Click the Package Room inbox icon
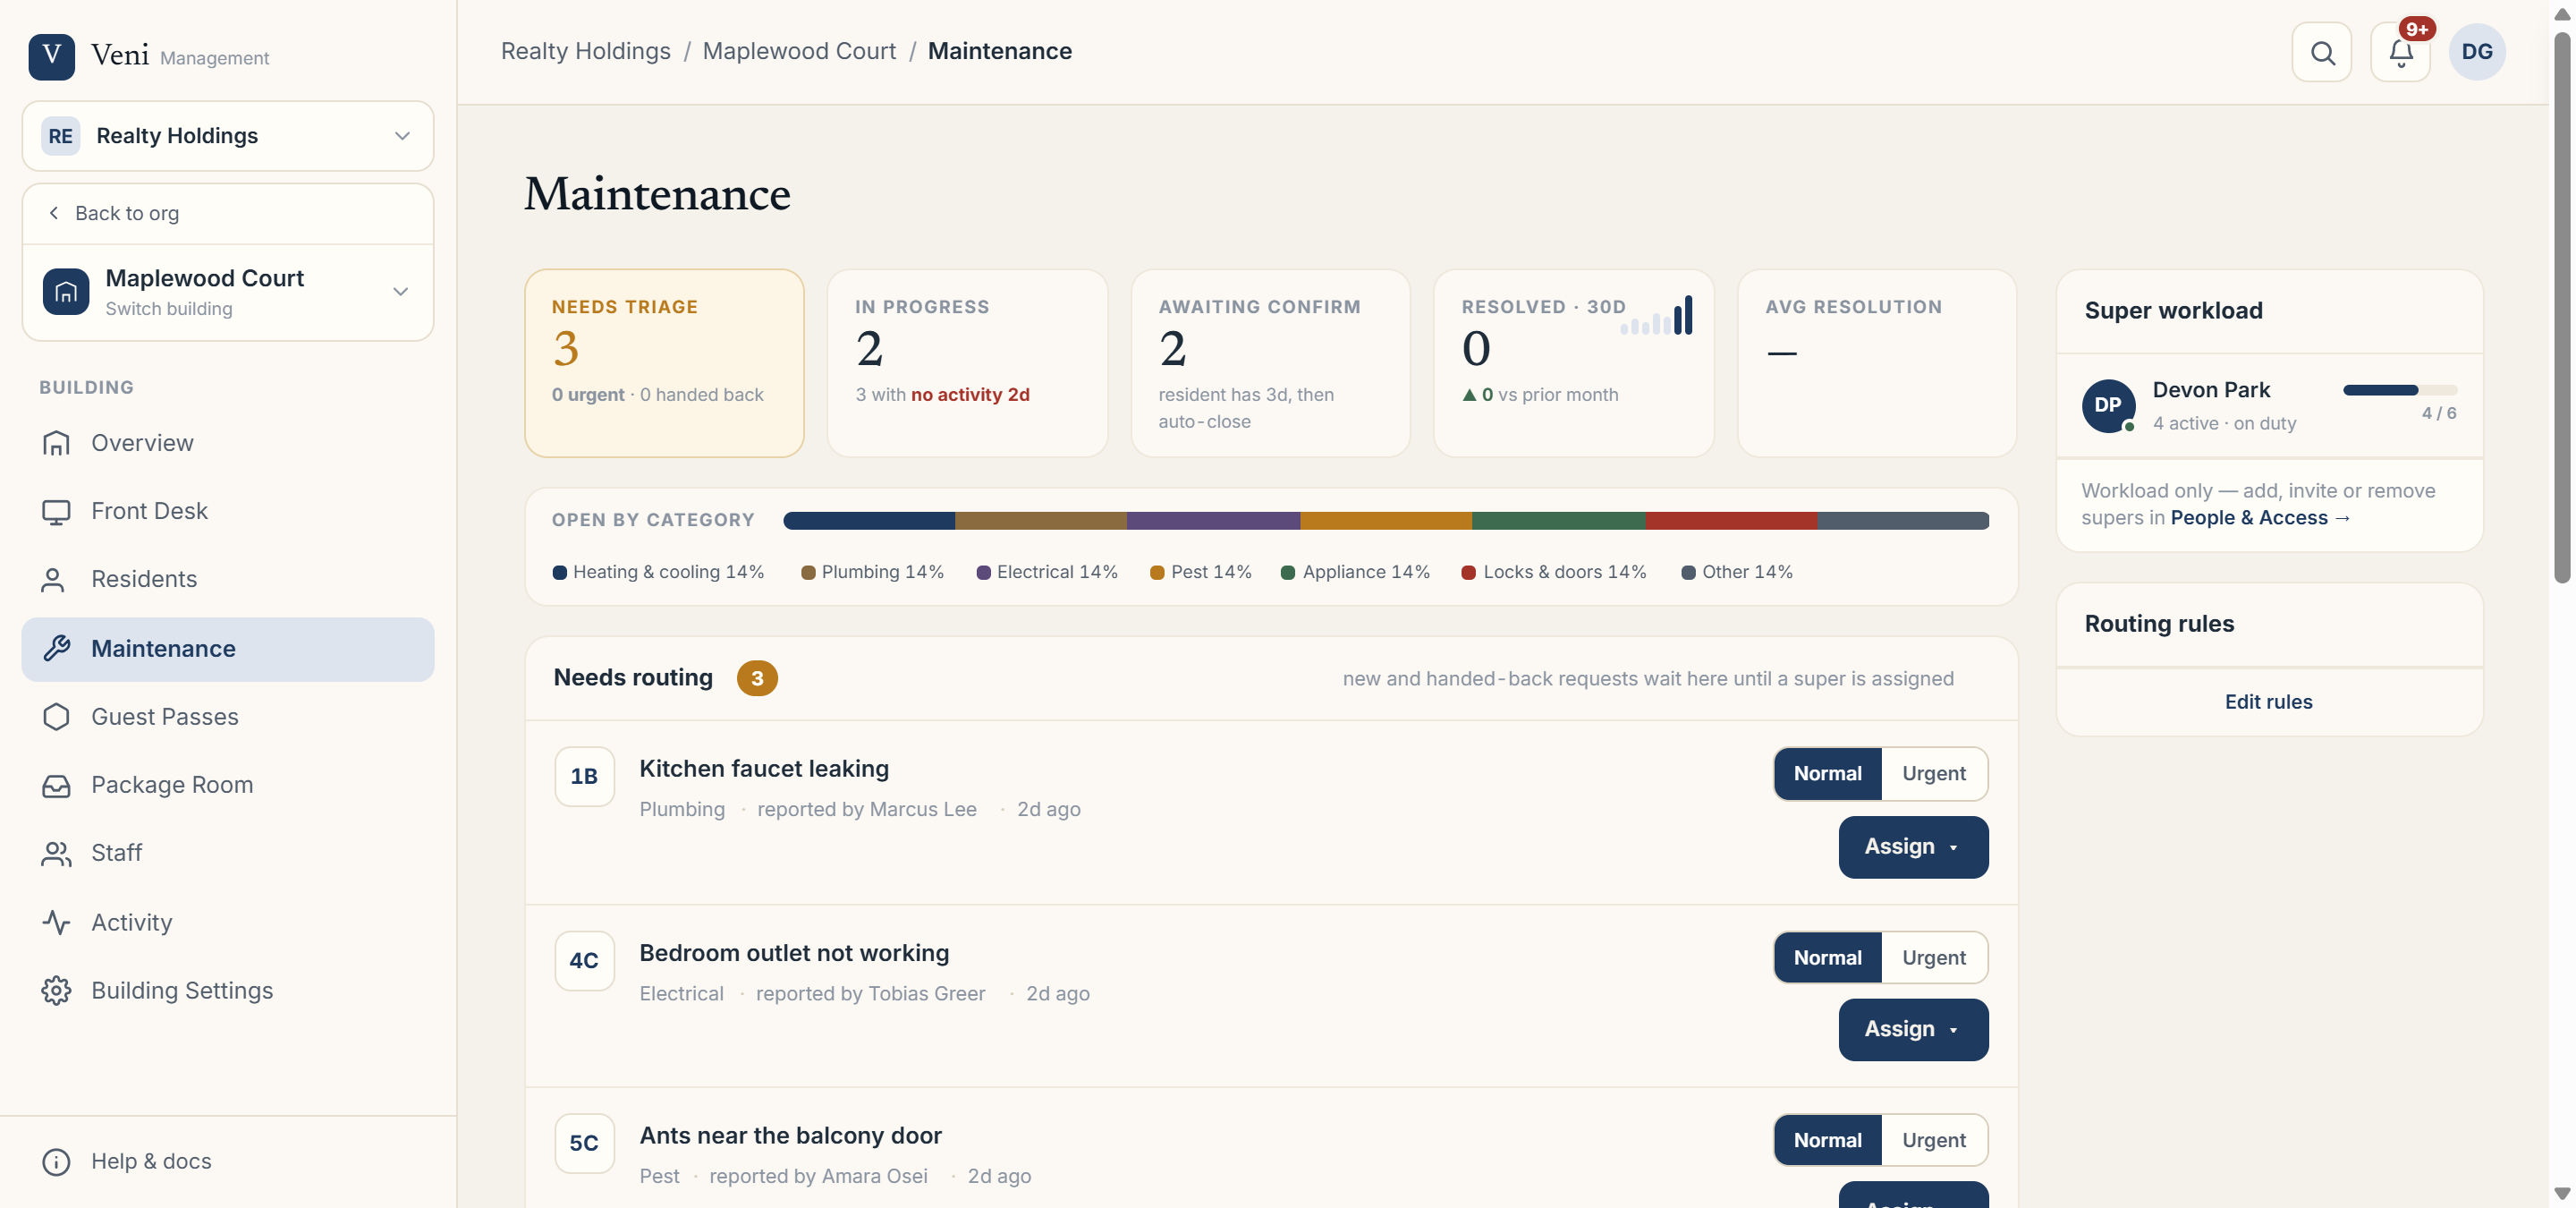The width and height of the screenshot is (2576, 1208). pos(56,785)
